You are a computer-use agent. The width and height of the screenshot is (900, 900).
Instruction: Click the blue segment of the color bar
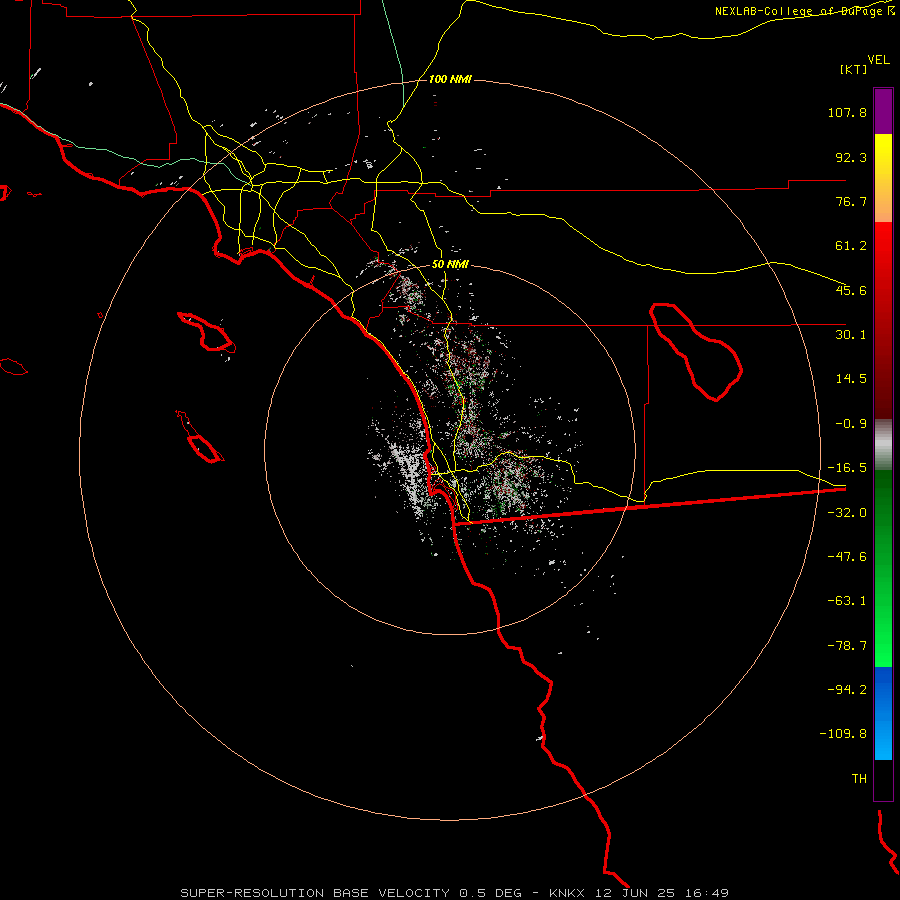click(883, 713)
